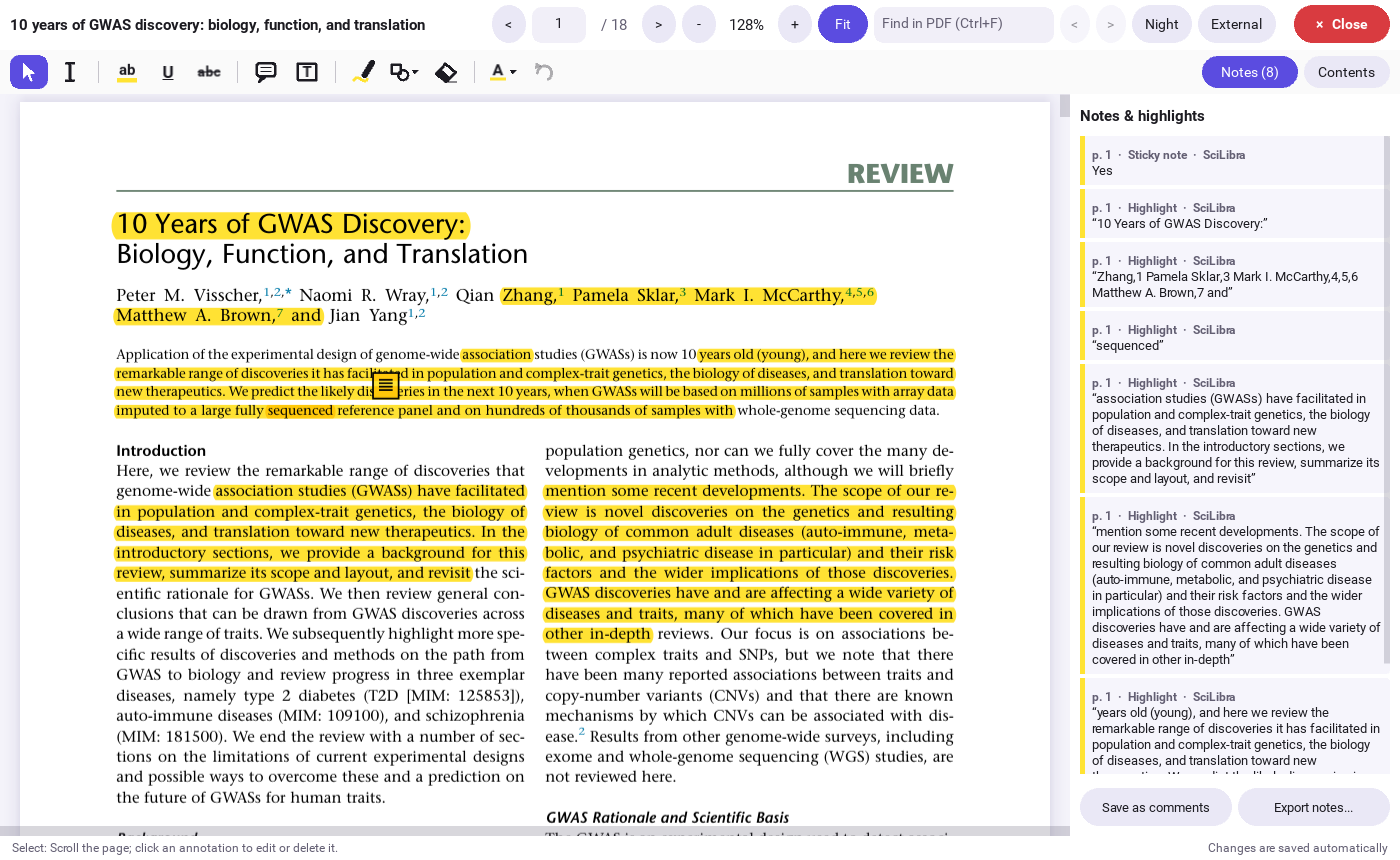The width and height of the screenshot is (1400, 860).
Task: Select the "mention some recent developments" highlight note
Action: pos(1232,587)
